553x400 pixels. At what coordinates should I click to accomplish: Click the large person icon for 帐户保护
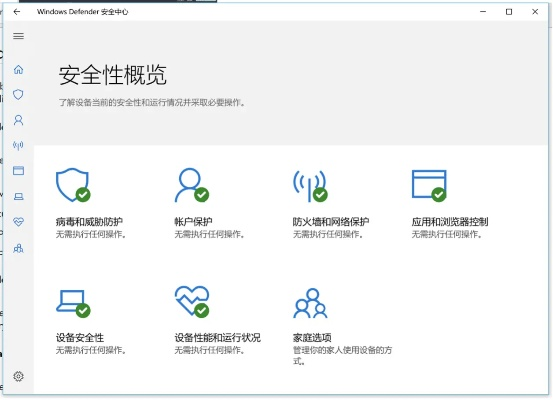pos(192,185)
